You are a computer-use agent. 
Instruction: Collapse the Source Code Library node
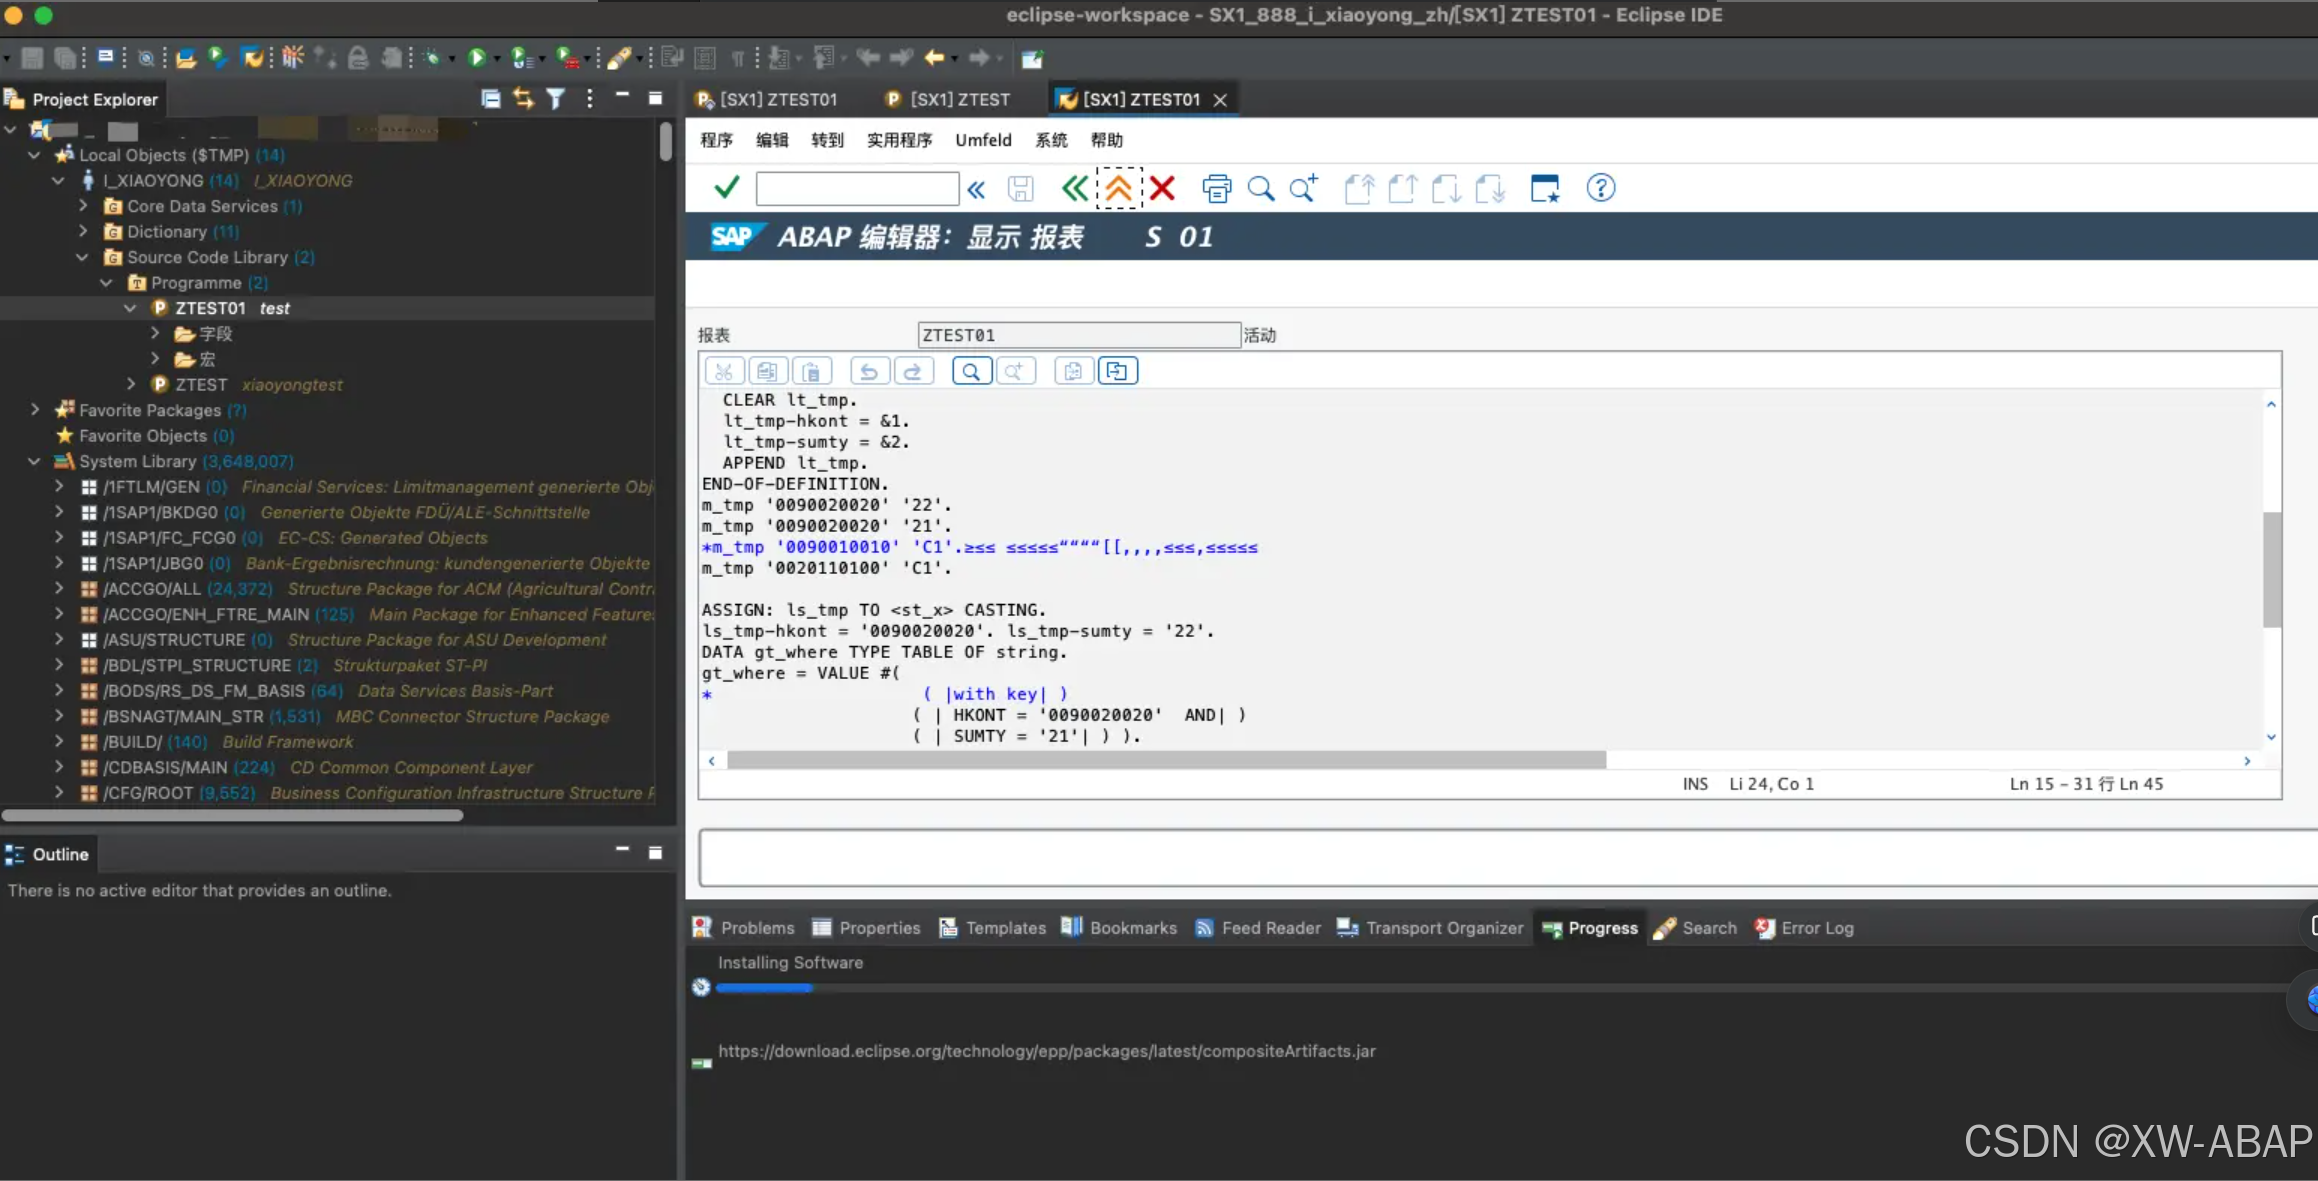[83, 257]
